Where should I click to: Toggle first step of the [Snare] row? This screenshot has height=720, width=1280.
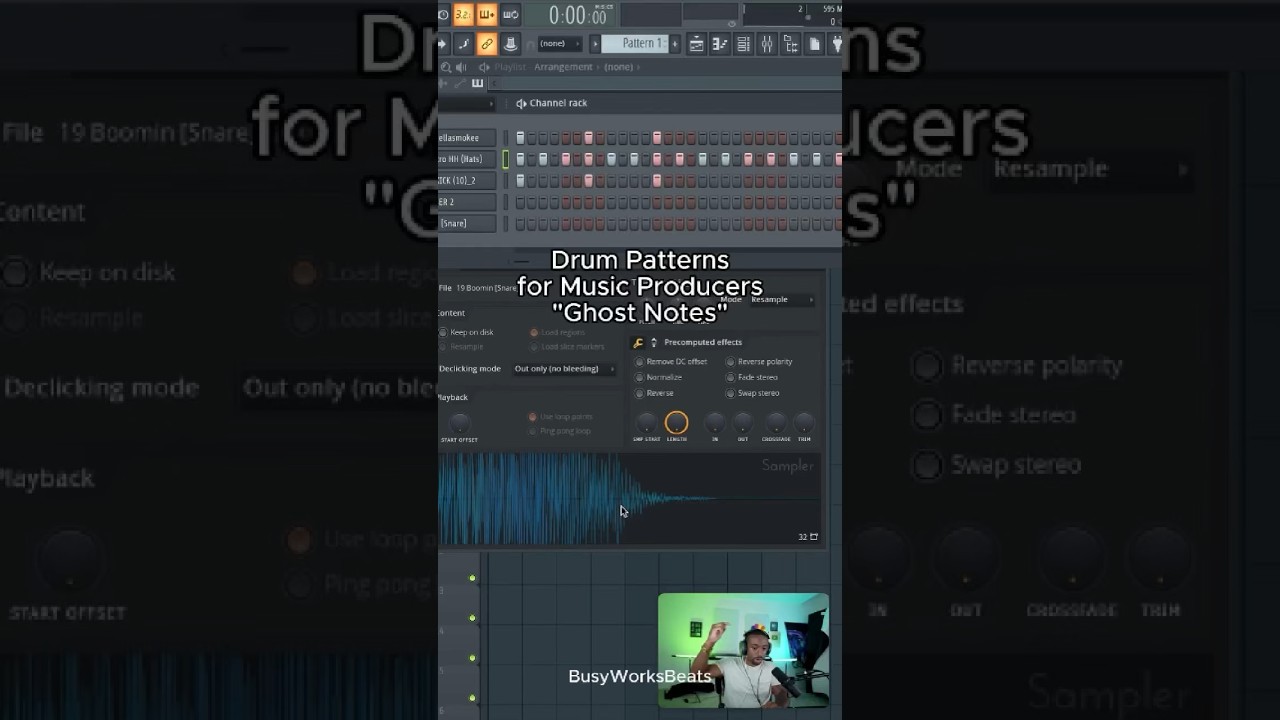point(520,224)
